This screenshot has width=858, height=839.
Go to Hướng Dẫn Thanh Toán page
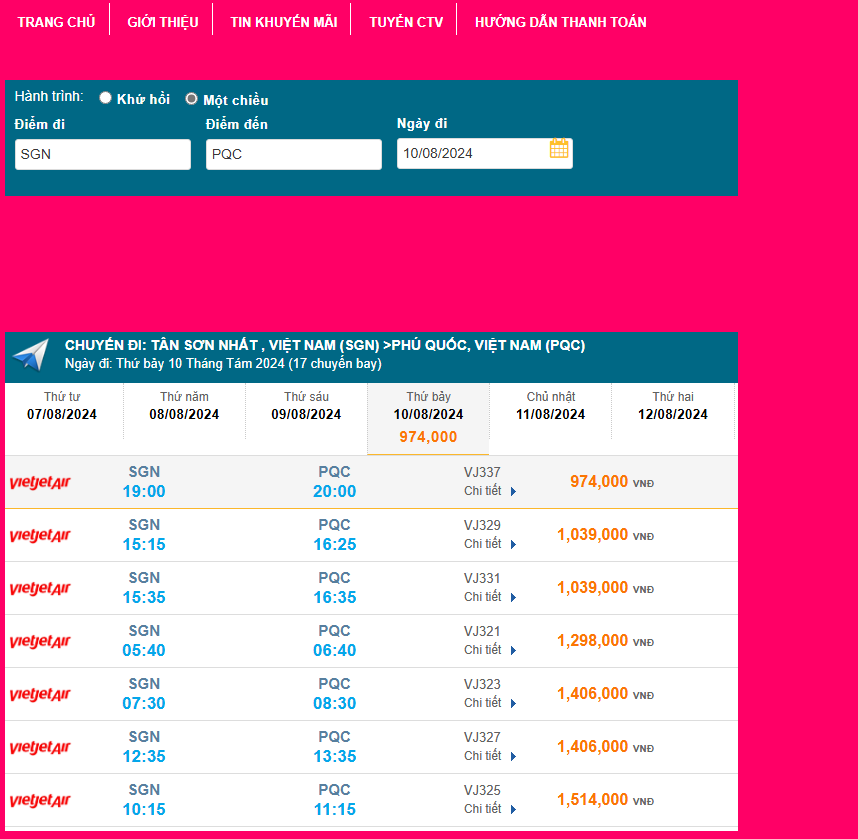point(560,22)
